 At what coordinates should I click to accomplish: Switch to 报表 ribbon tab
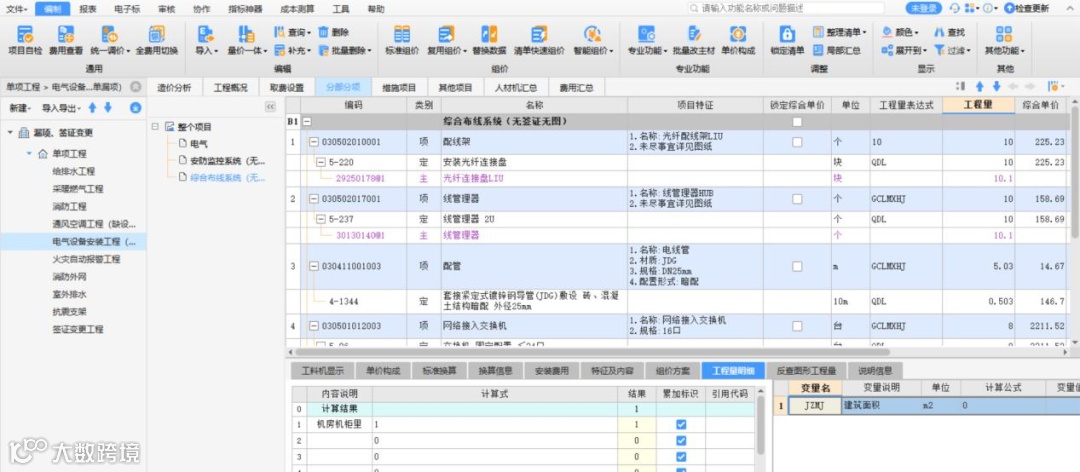(x=87, y=8)
